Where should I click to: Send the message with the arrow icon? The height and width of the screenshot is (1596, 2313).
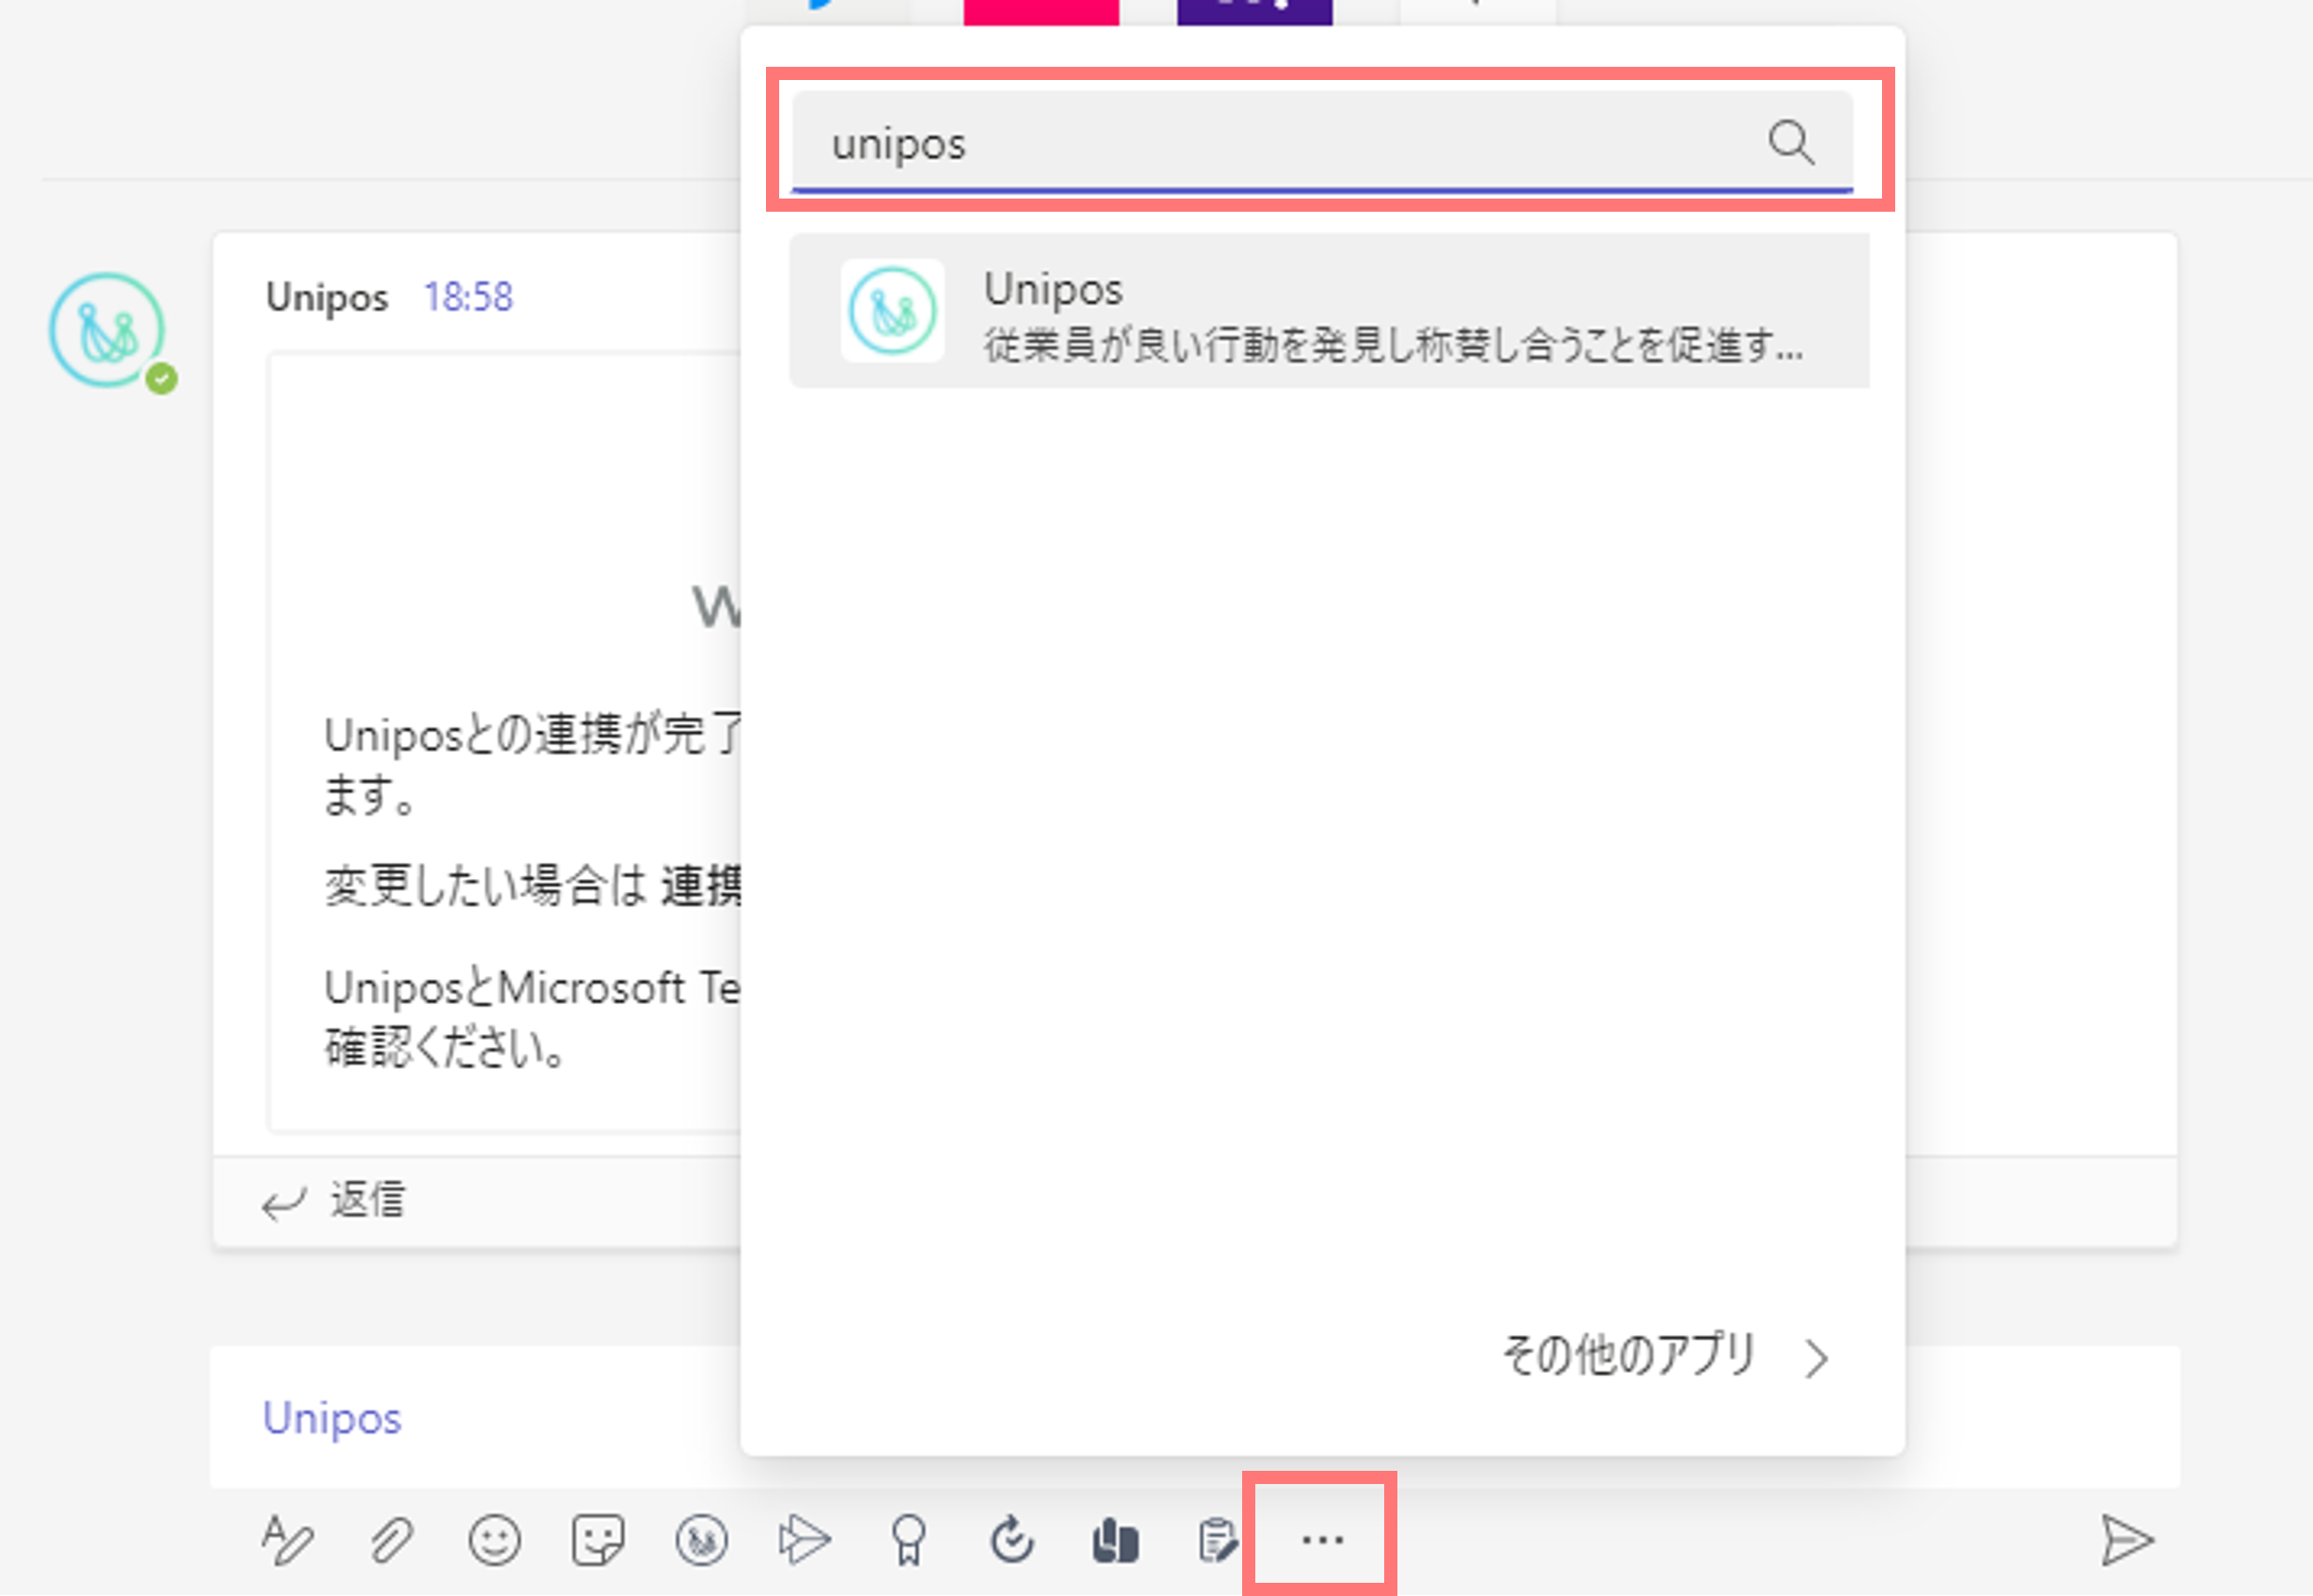pos(2126,1540)
